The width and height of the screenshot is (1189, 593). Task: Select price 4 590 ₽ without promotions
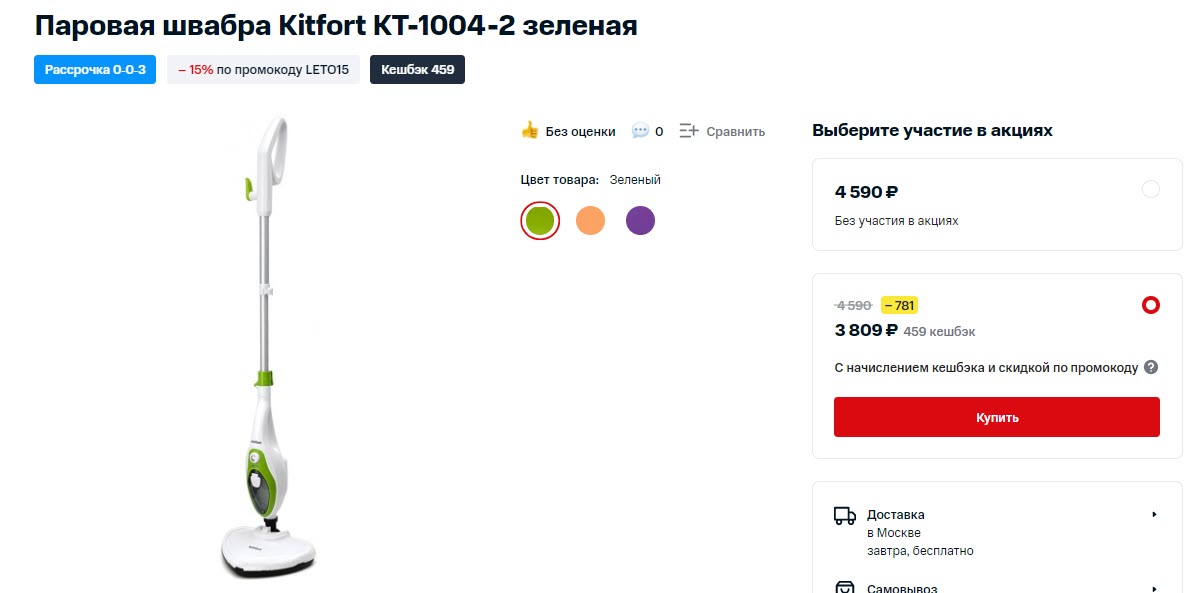pos(1150,189)
